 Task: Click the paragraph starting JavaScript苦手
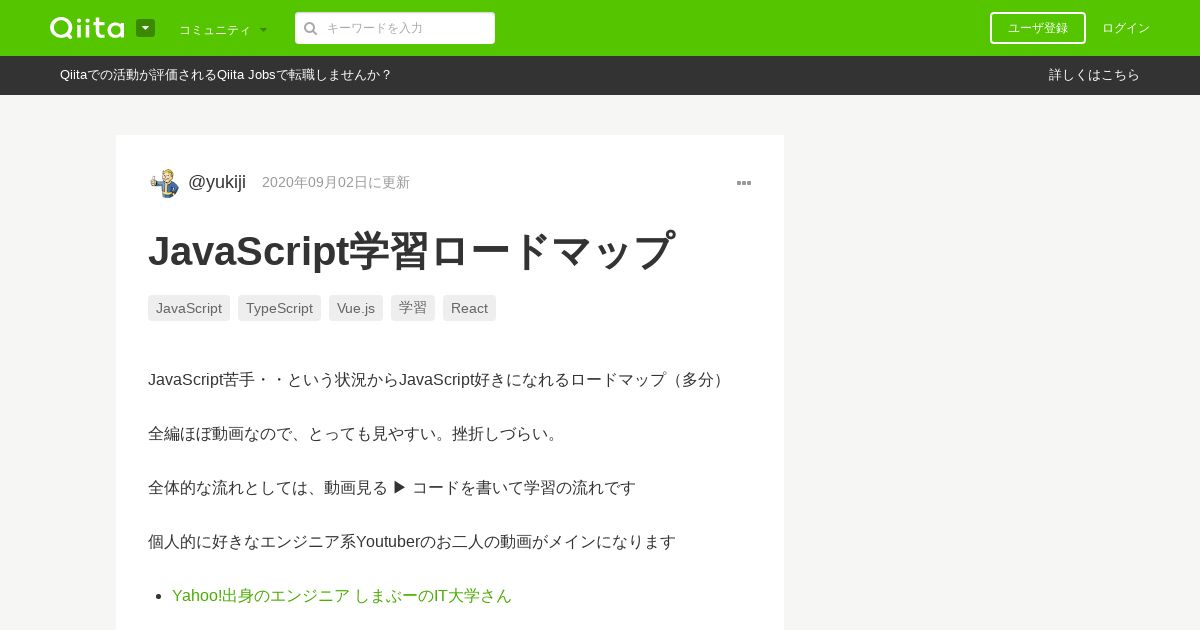pos(438,380)
